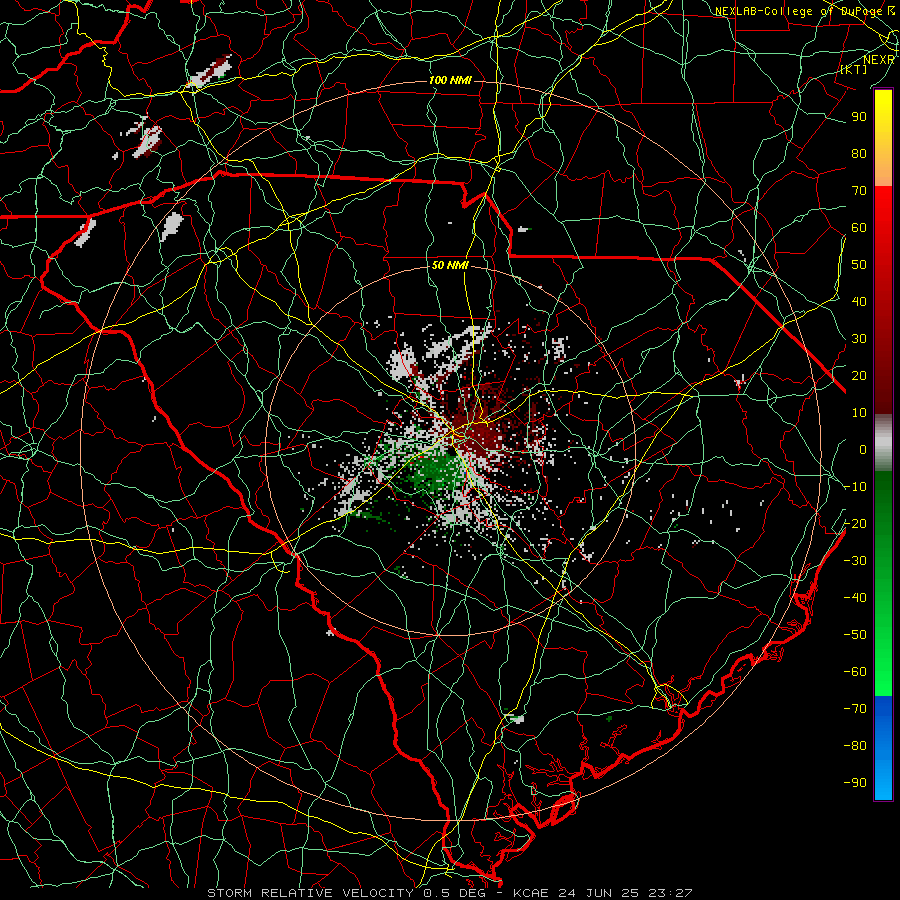Click the -20 value on velocity scale

855,524
